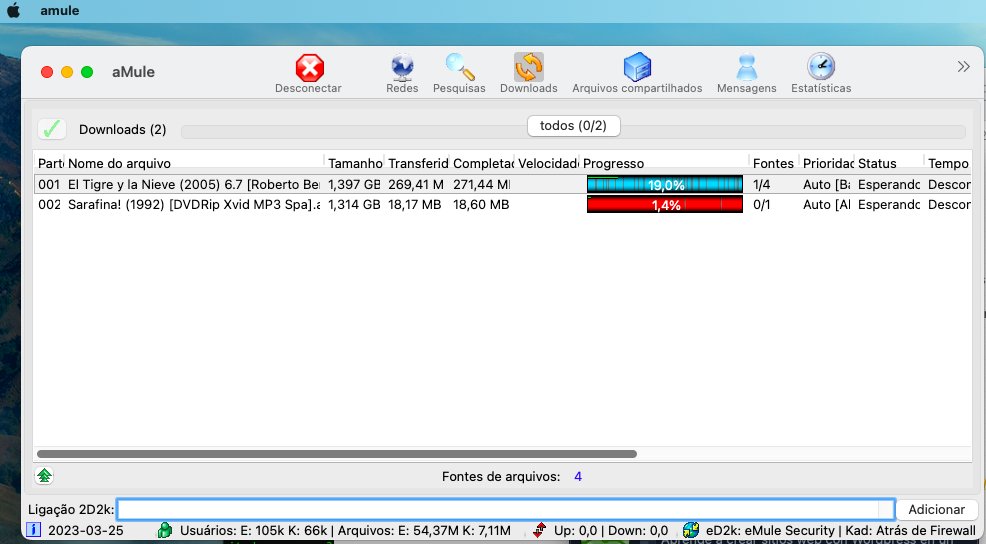This screenshot has height=544, width=986.
Task: Sort by Parte column header
Action: tap(50, 164)
